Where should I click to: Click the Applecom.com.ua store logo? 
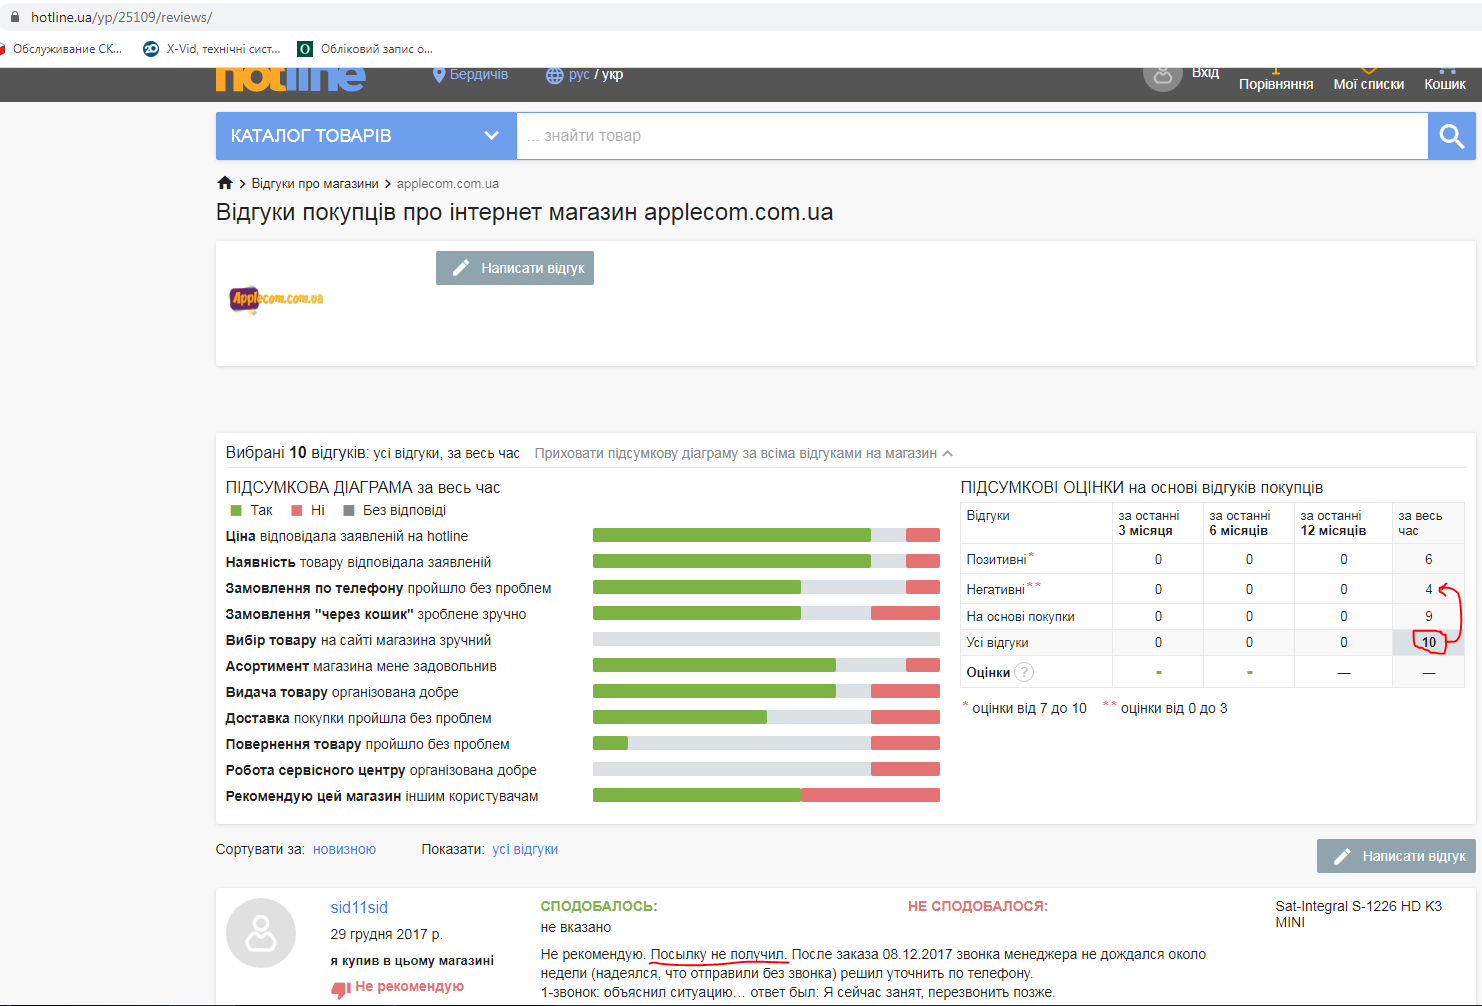click(277, 299)
